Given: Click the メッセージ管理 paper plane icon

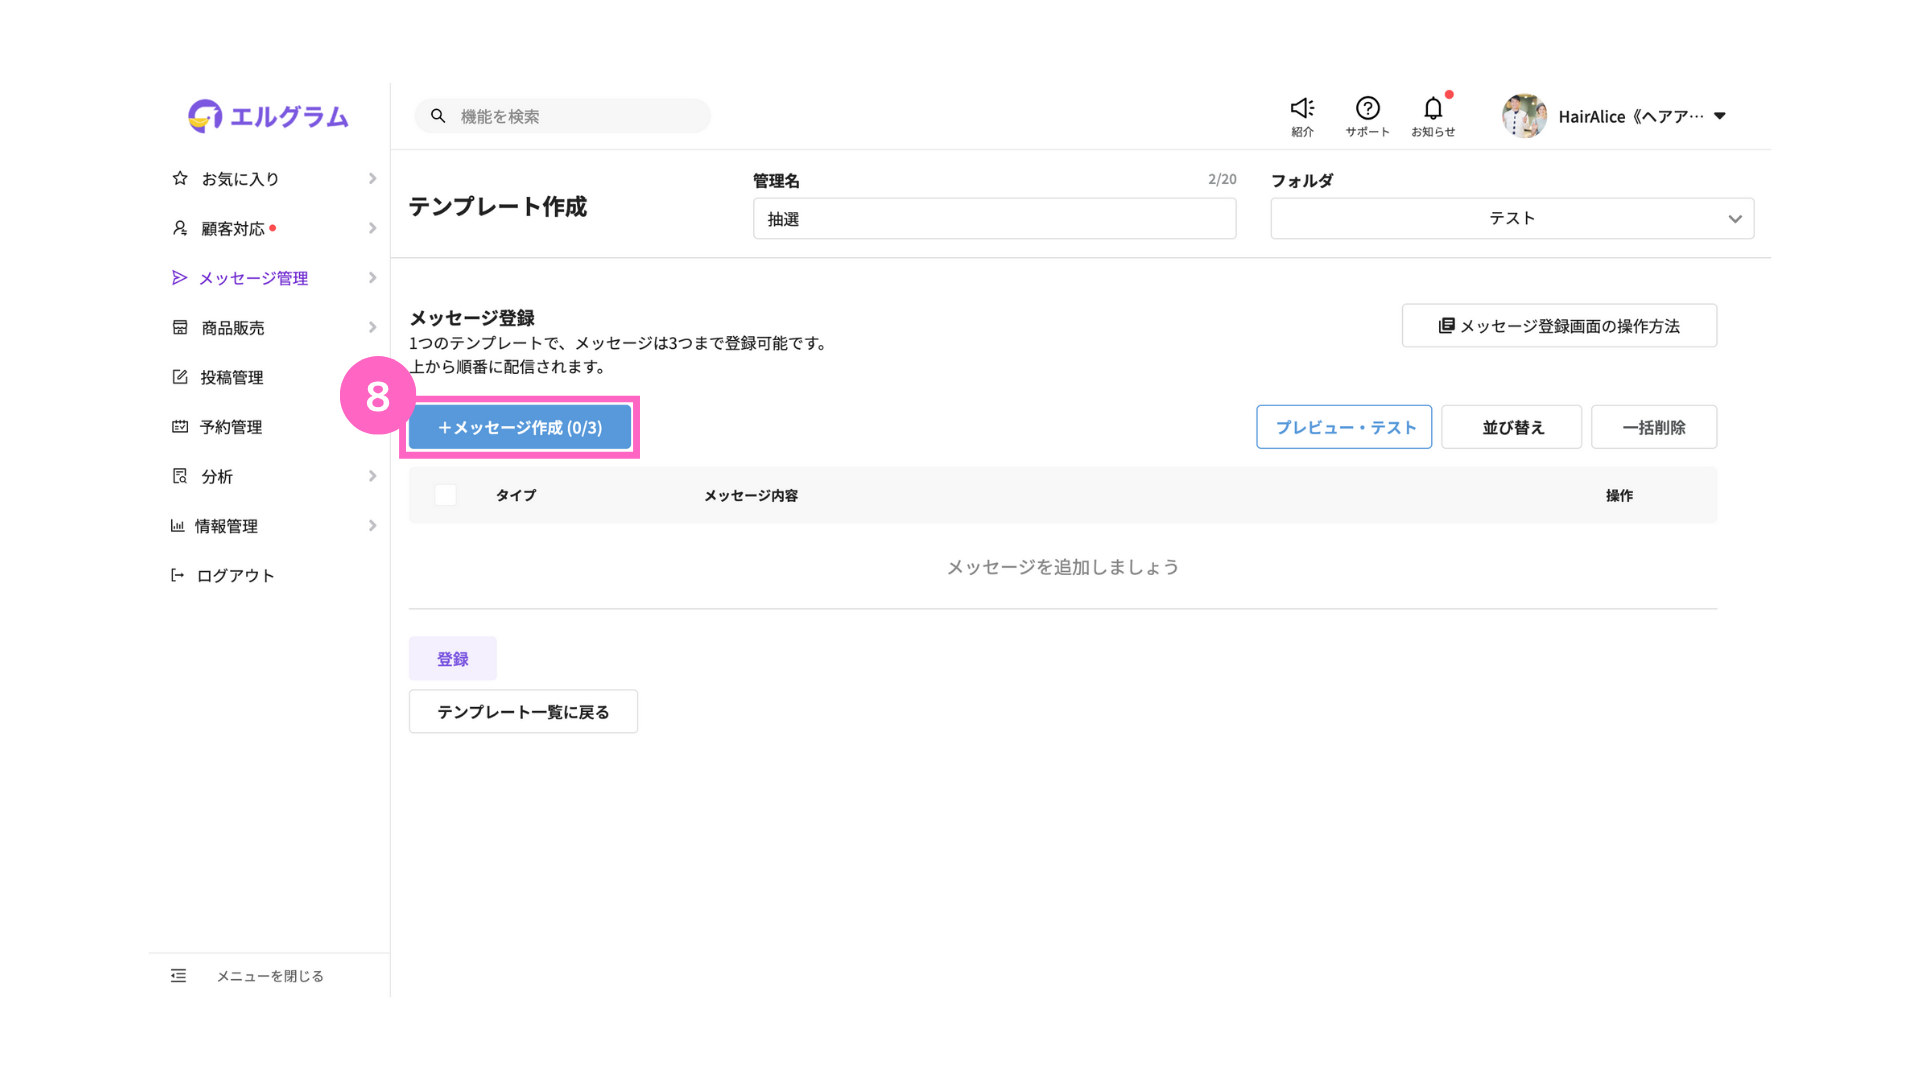Looking at the screenshot, I should click(x=180, y=278).
